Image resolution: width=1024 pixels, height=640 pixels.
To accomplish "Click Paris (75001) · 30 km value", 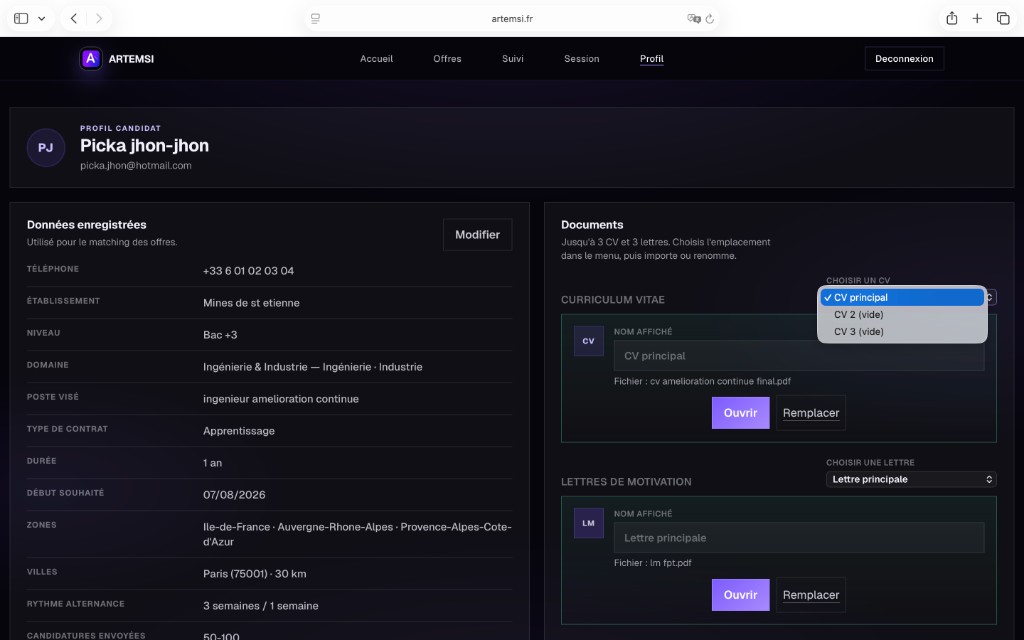I will (x=255, y=574).
